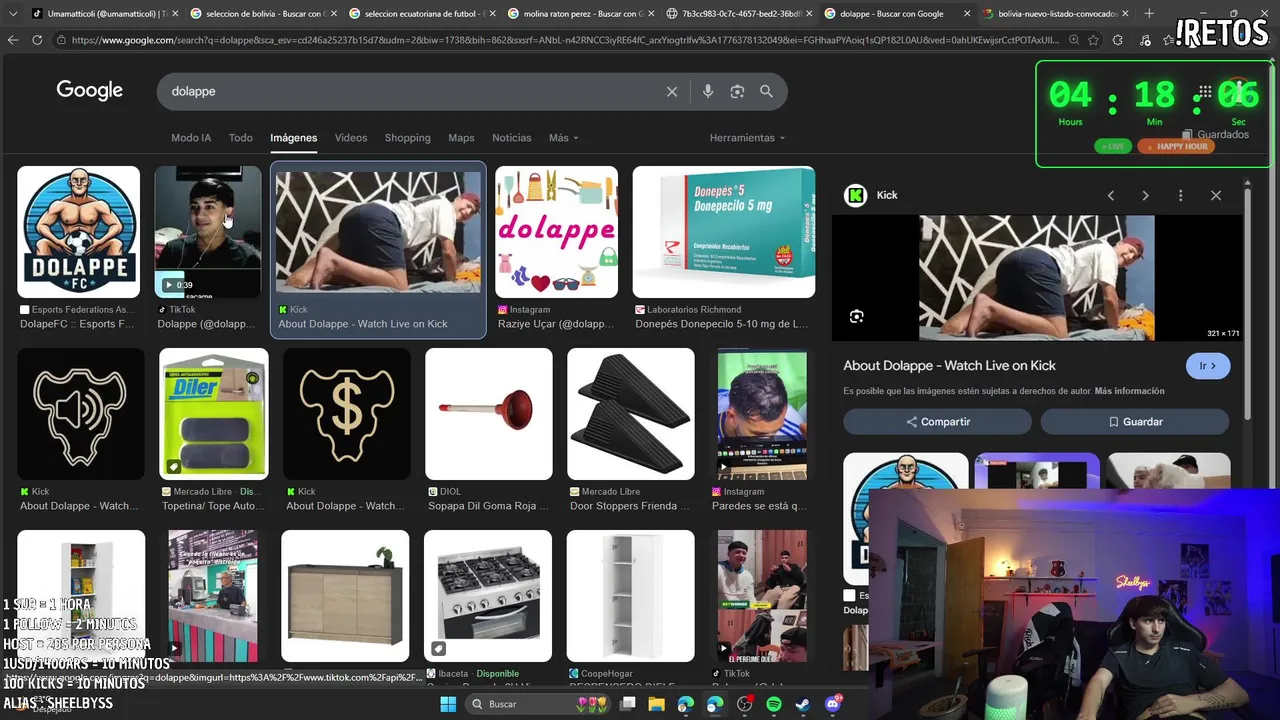Close the image preview panel
Image resolution: width=1280 pixels, height=720 pixels.
(1216, 195)
